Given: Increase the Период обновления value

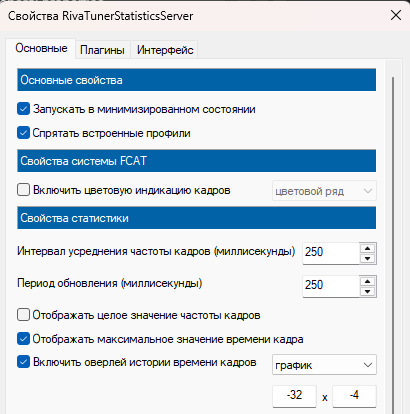Looking at the screenshot, I should [x=368, y=281].
